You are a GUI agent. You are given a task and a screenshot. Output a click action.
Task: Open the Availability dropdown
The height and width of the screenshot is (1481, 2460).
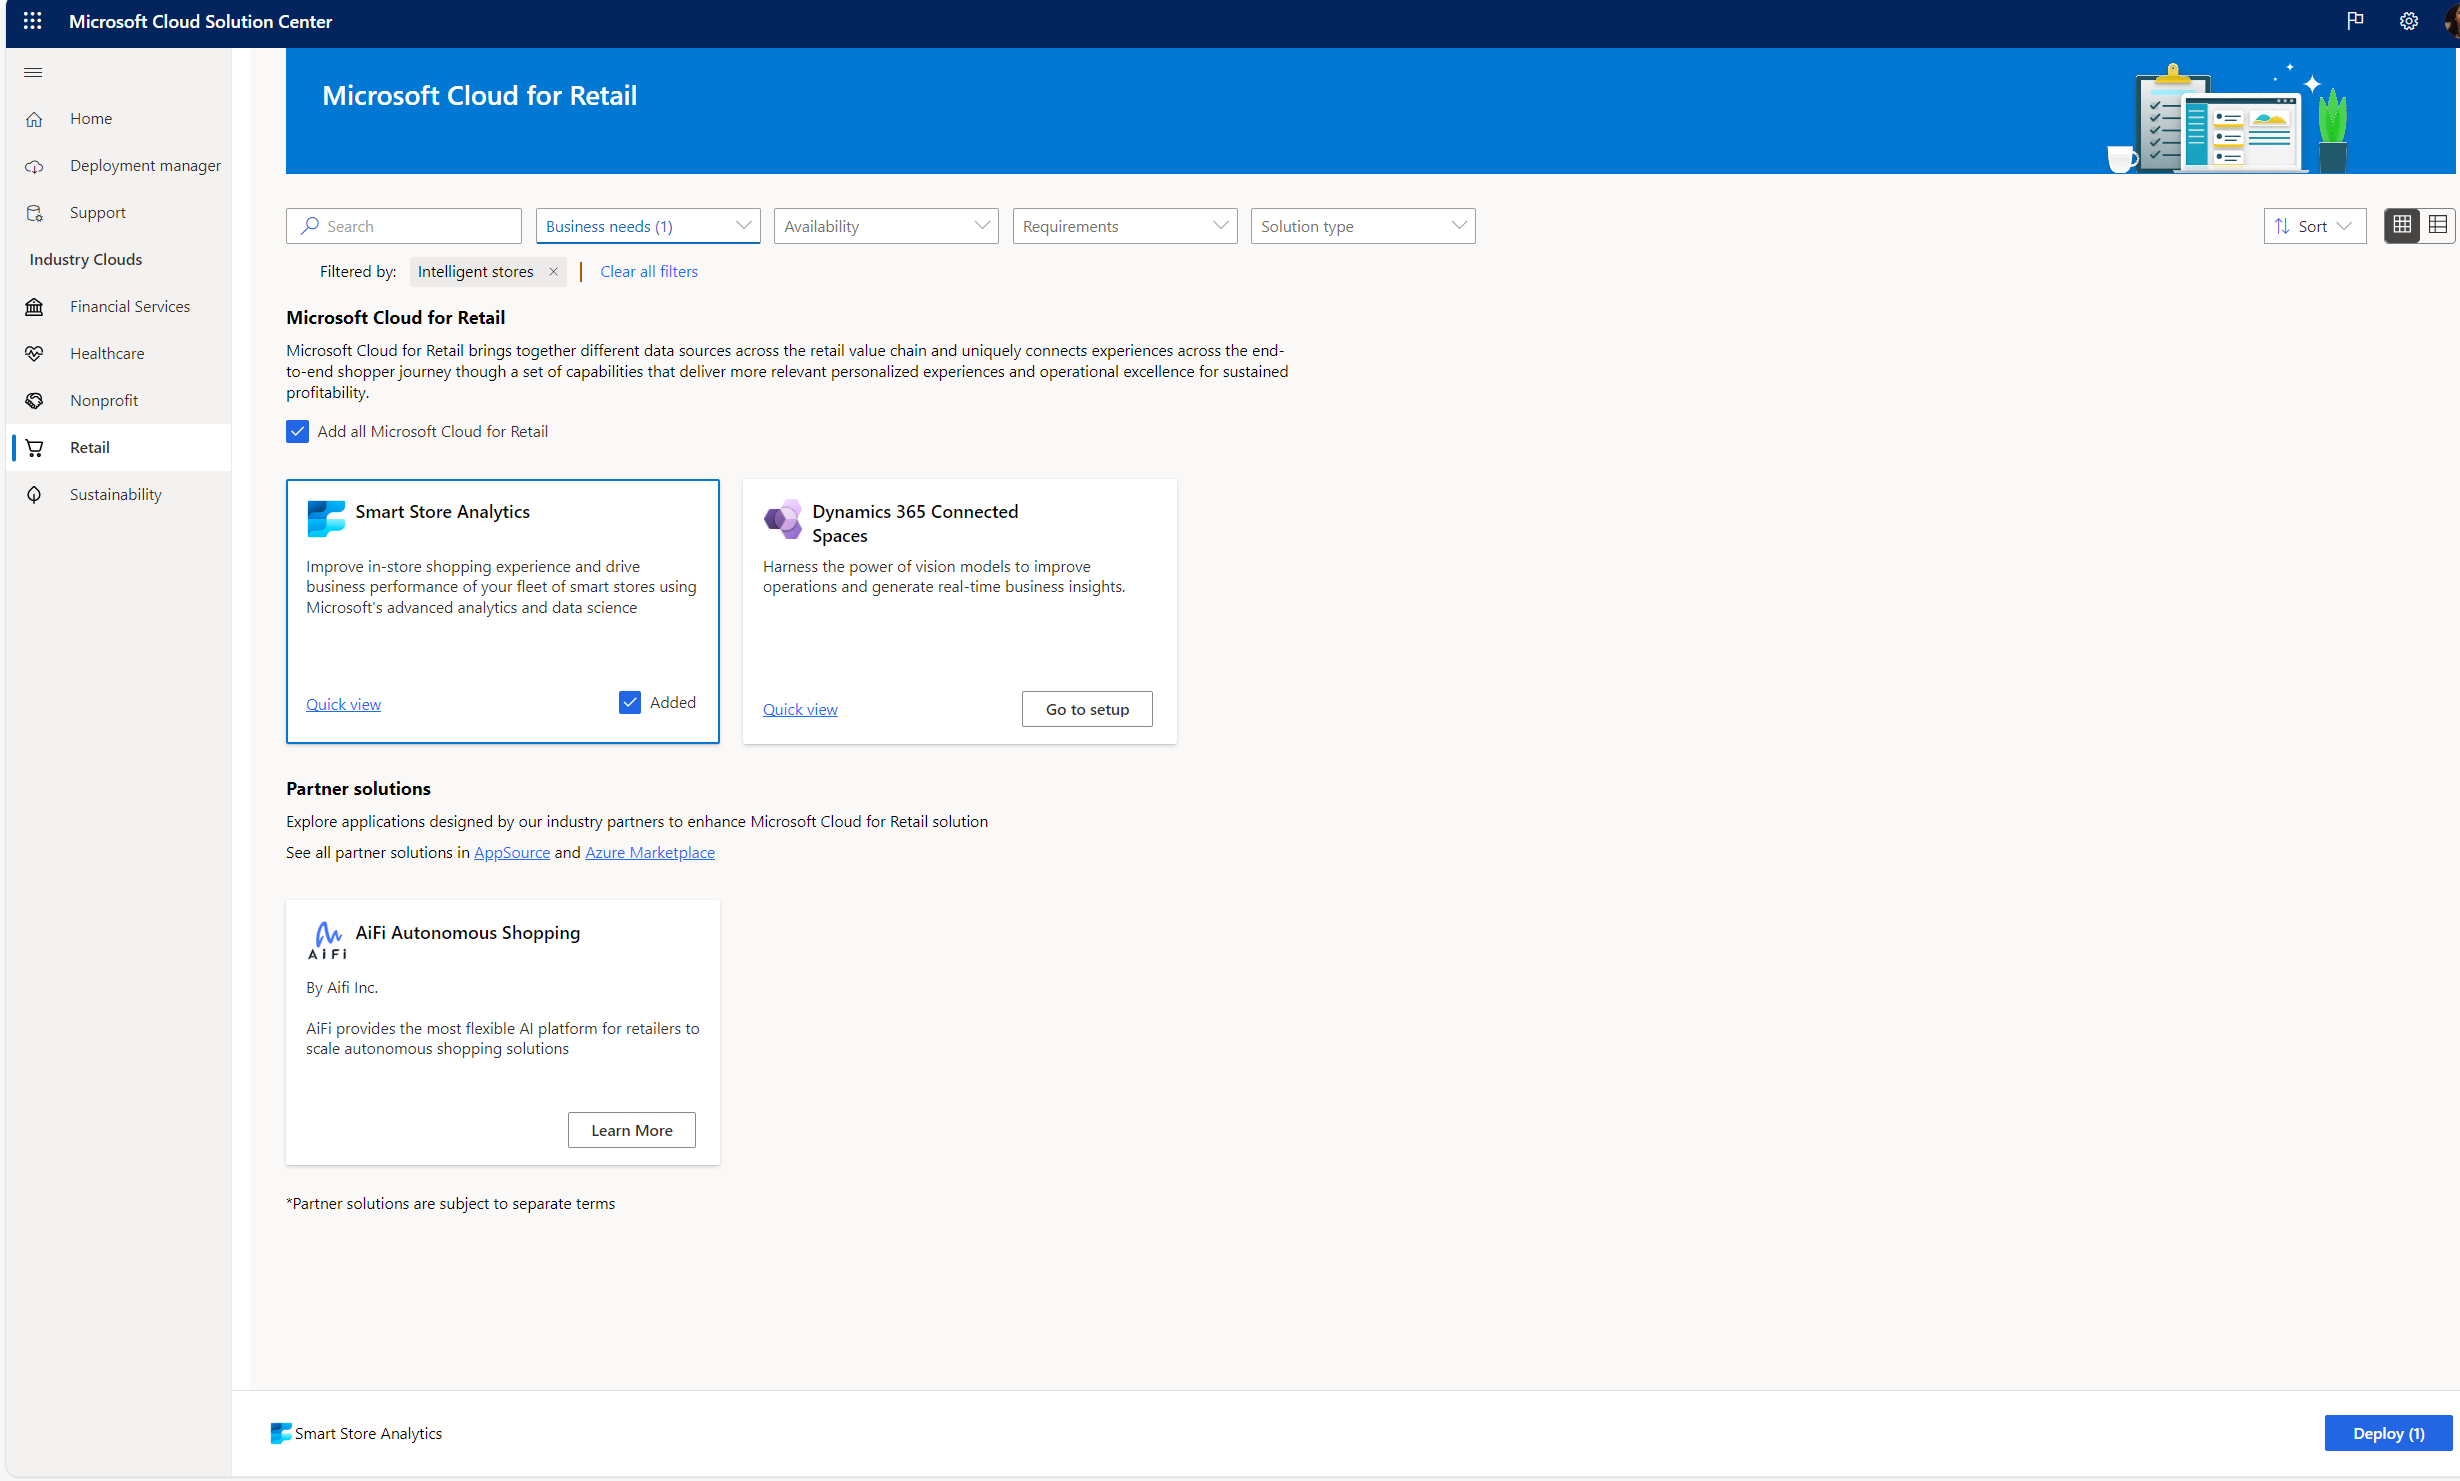point(886,226)
